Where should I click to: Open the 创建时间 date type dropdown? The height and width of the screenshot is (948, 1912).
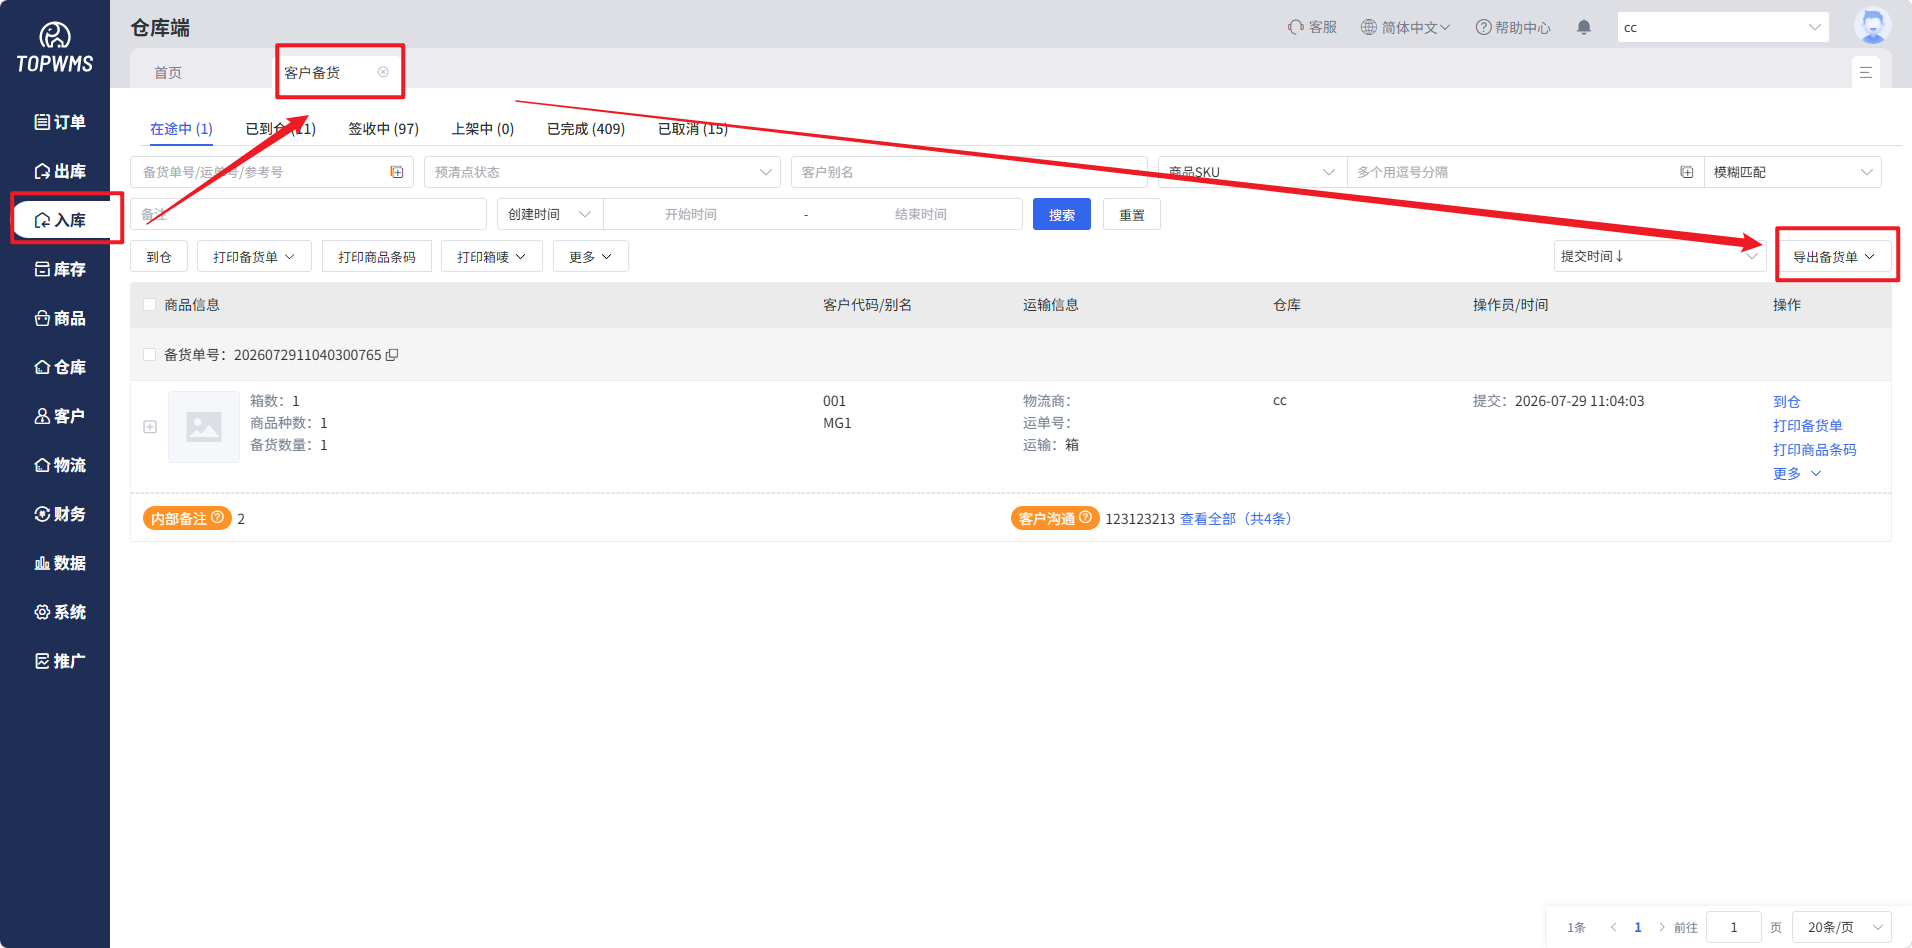pos(550,214)
